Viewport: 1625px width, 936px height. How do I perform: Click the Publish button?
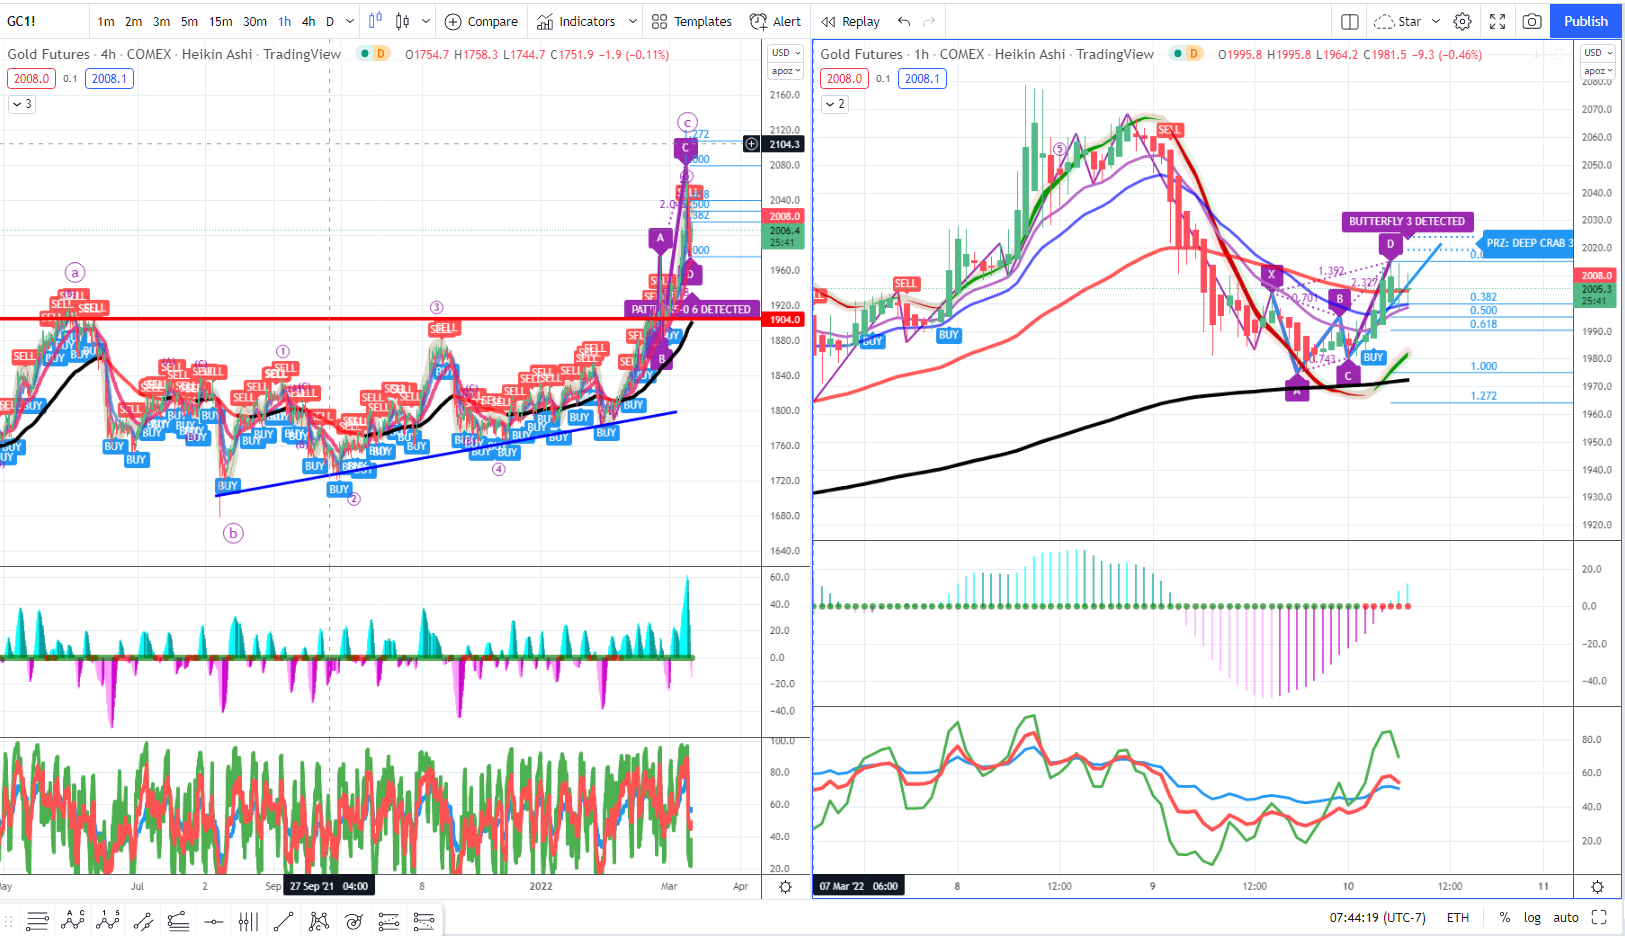[1585, 21]
